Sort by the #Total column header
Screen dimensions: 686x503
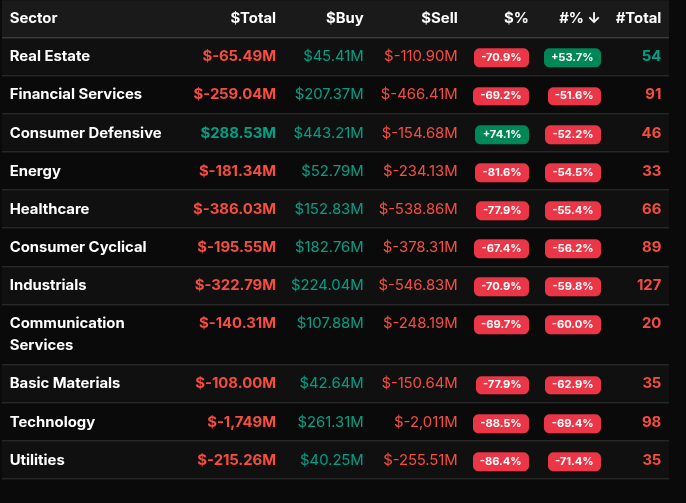[x=638, y=18]
